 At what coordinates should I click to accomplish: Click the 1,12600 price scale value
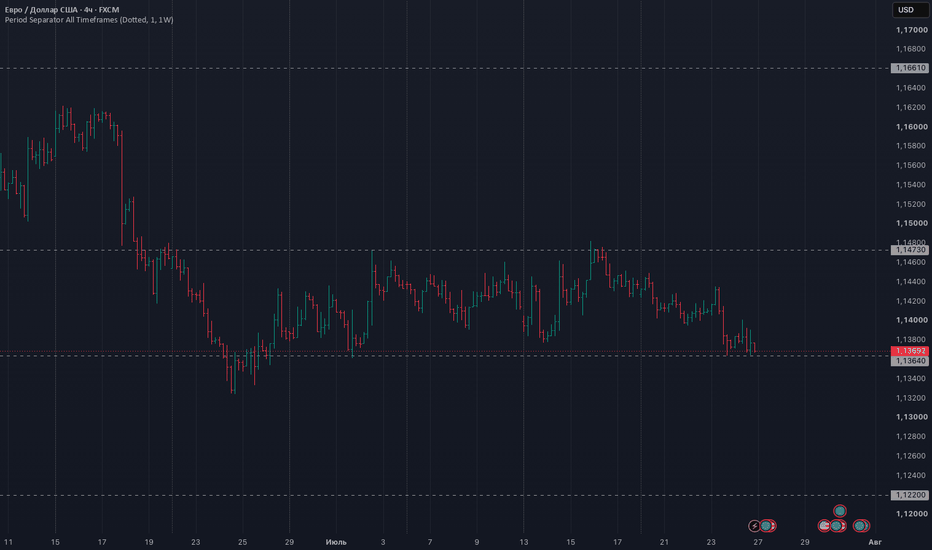tap(912, 455)
